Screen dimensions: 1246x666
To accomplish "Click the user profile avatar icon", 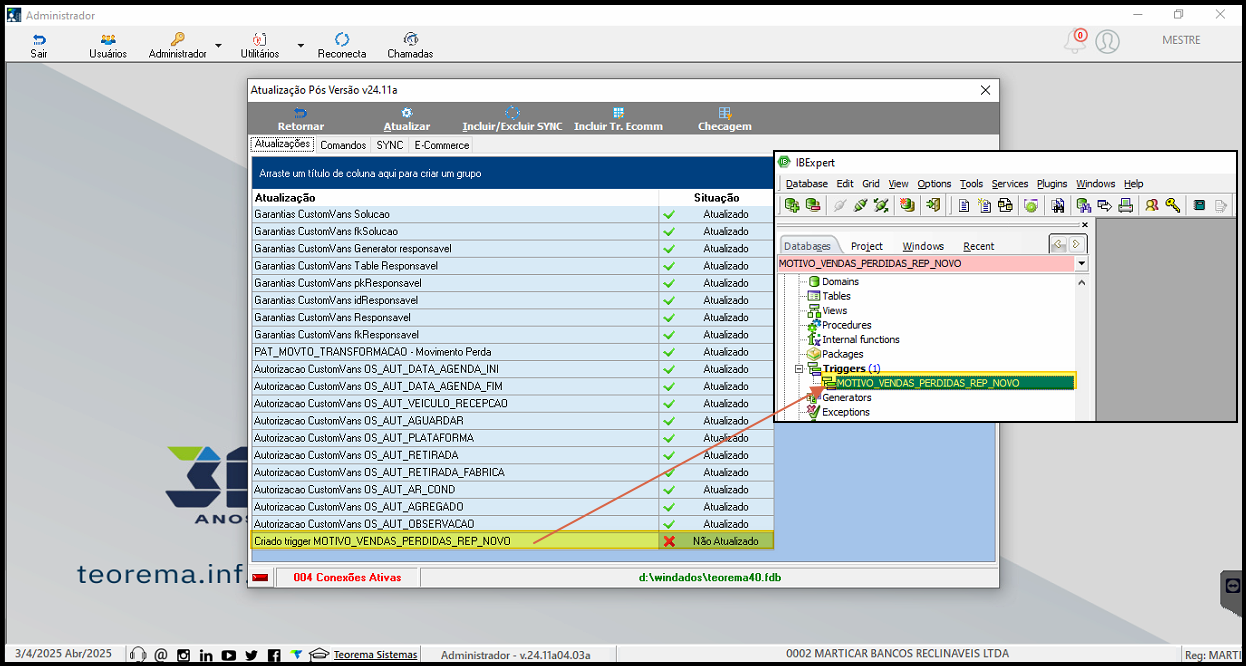I will (x=1107, y=41).
